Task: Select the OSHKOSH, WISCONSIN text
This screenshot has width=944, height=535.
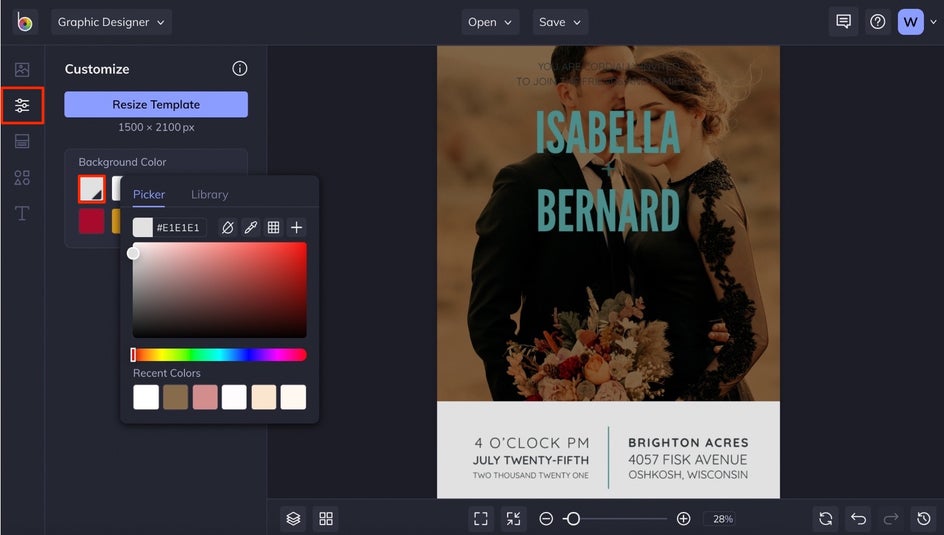Action: coord(688,475)
